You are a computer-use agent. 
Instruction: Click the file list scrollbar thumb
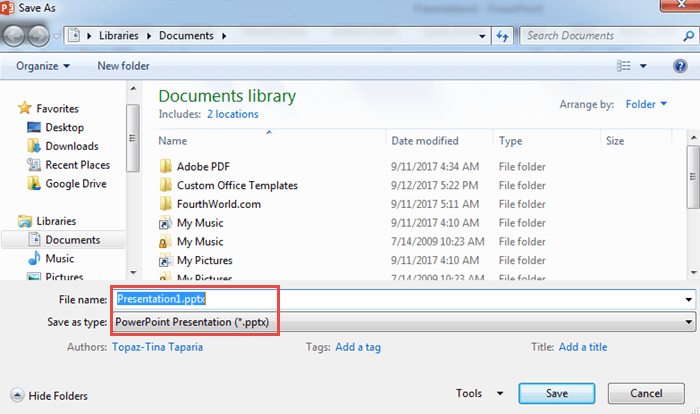(x=693, y=177)
